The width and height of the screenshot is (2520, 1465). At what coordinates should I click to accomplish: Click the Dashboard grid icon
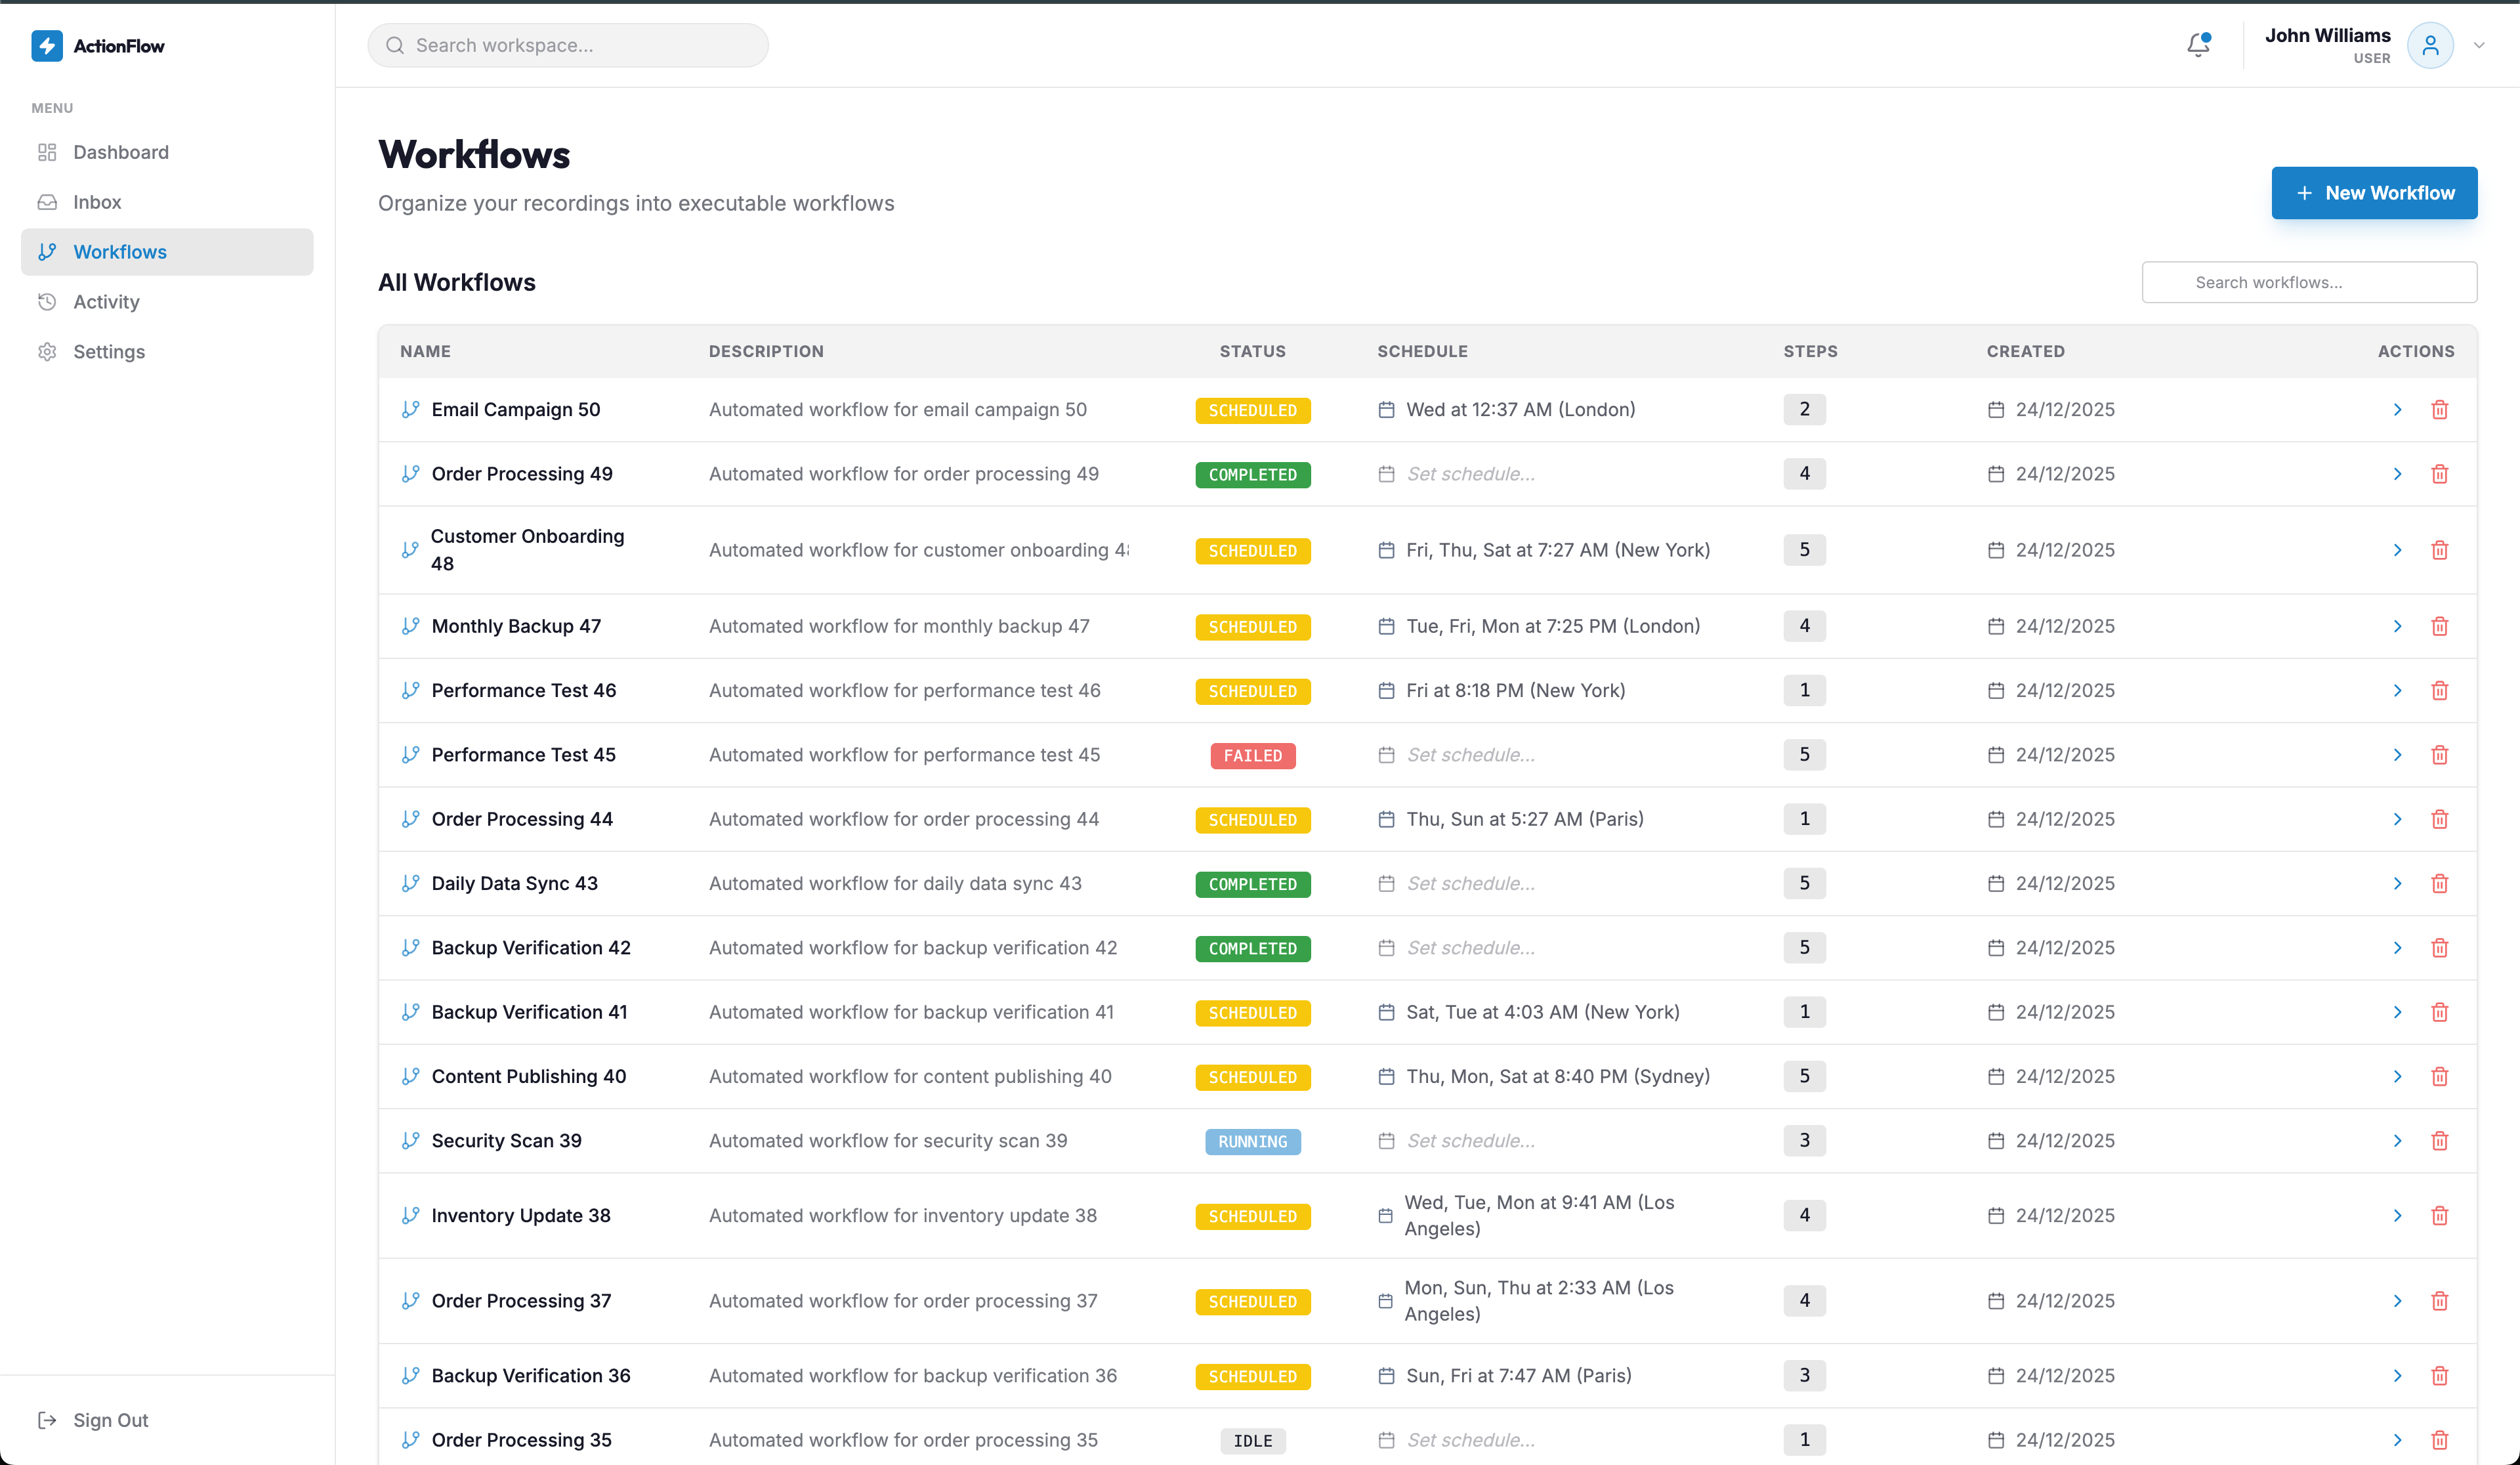pos(47,152)
